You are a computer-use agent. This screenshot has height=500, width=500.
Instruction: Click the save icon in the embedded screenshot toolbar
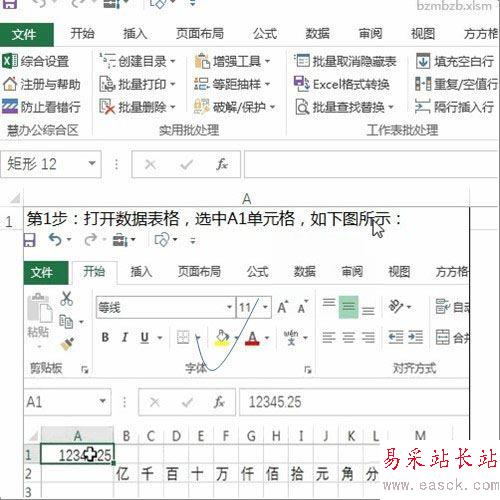tap(29, 240)
